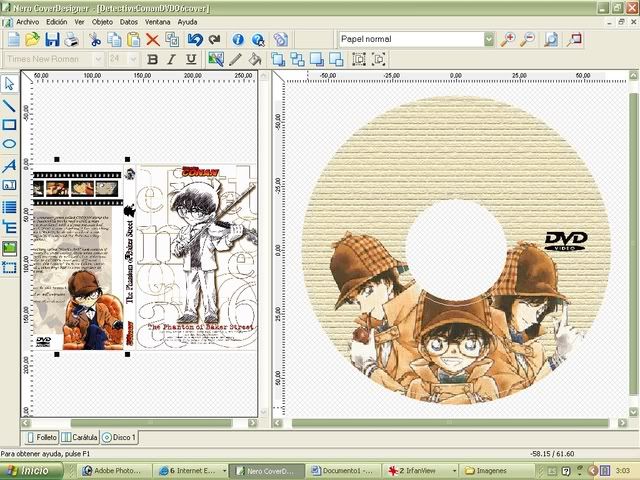The height and width of the screenshot is (480, 640).
Task: Open the font size dropdown
Action: [x=131, y=60]
